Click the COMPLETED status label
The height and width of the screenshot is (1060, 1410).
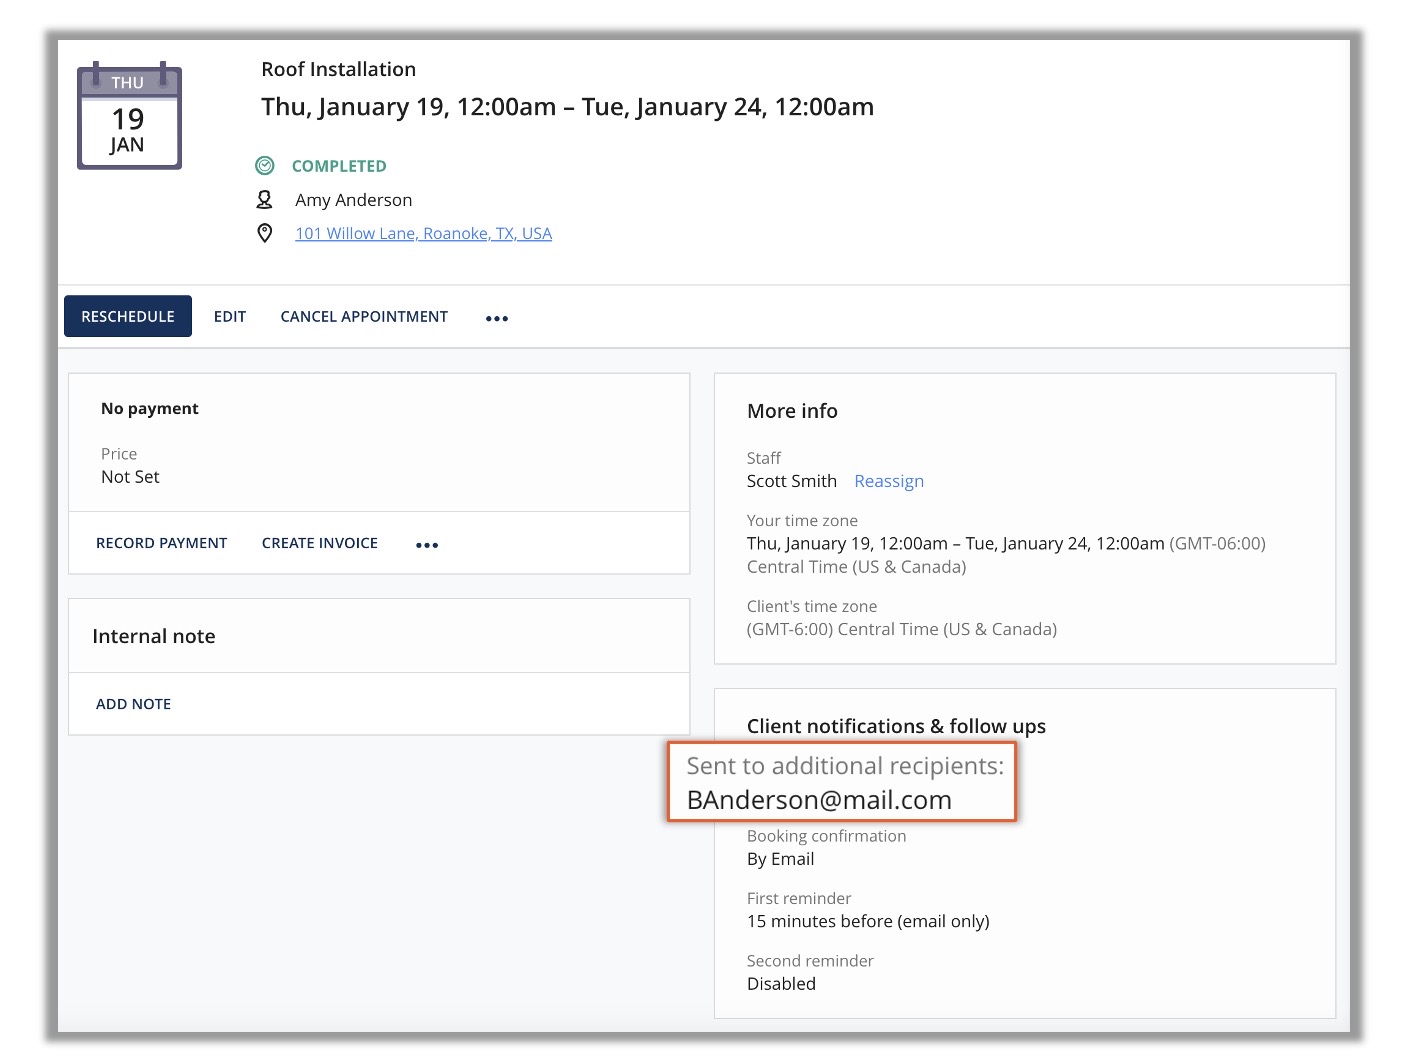[x=339, y=166]
